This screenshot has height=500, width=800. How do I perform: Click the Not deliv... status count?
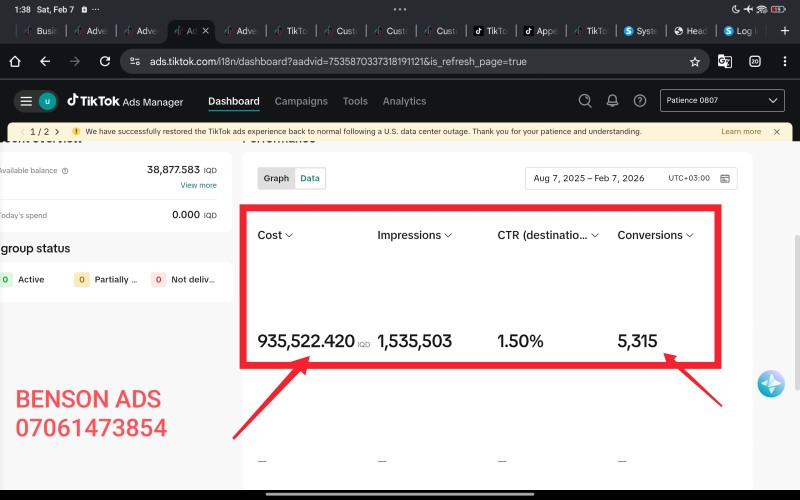pos(158,280)
